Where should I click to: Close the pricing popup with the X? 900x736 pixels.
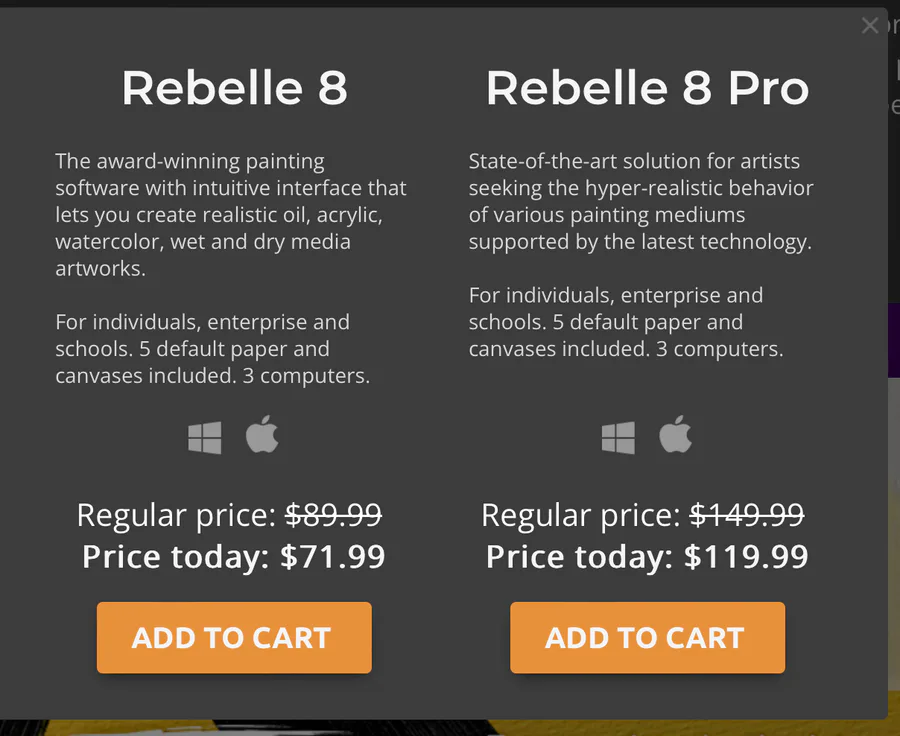click(870, 26)
